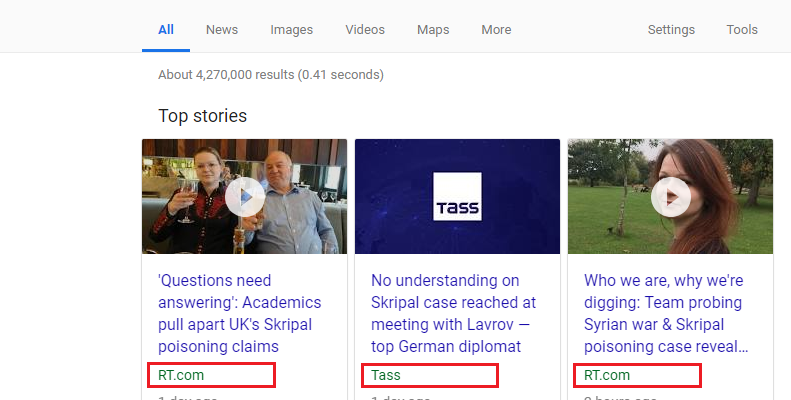This screenshot has height=400, width=791.
Task: Play the video on the red-haired woman story
Action: coord(671,197)
